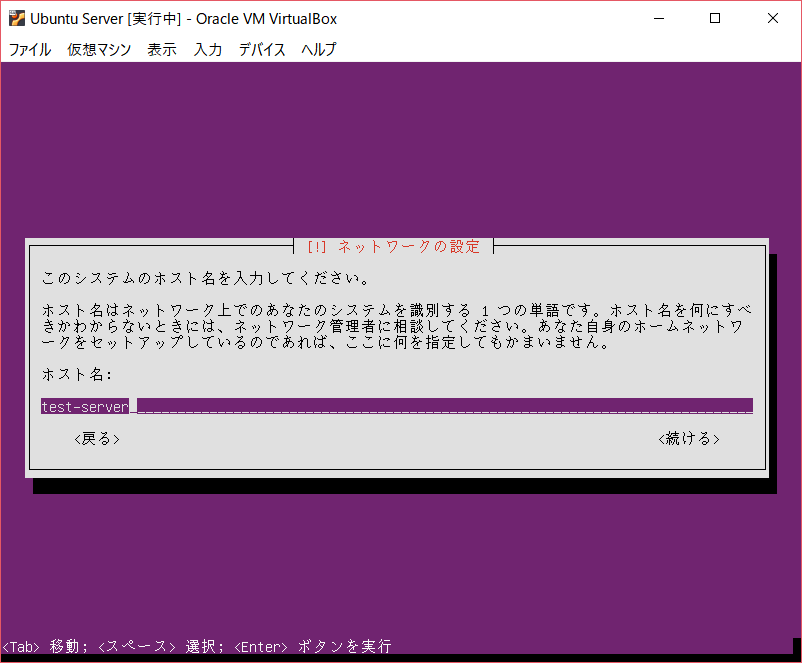
Task: Open the デバイス menu
Action: [x=262, y=49]
